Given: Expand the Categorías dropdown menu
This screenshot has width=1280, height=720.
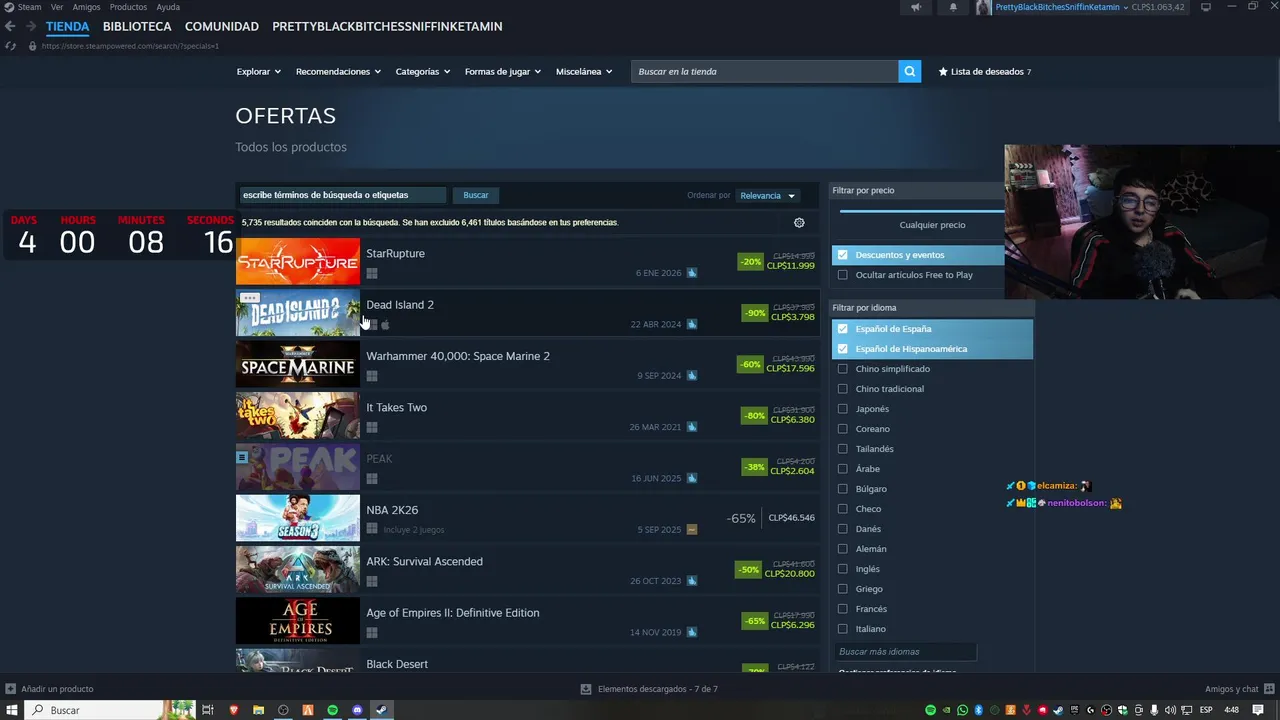Looking at the screenshot, I should click(x=423, y=72).
